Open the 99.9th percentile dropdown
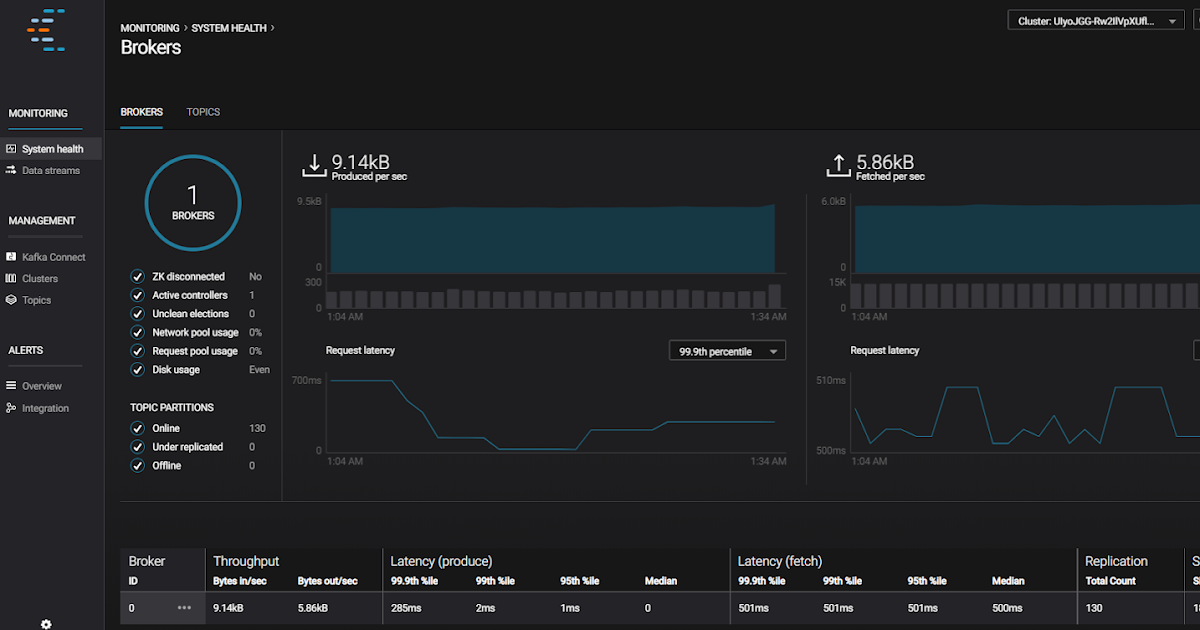The height and width of the screenshot is (630, 1200). coord(727,350)
